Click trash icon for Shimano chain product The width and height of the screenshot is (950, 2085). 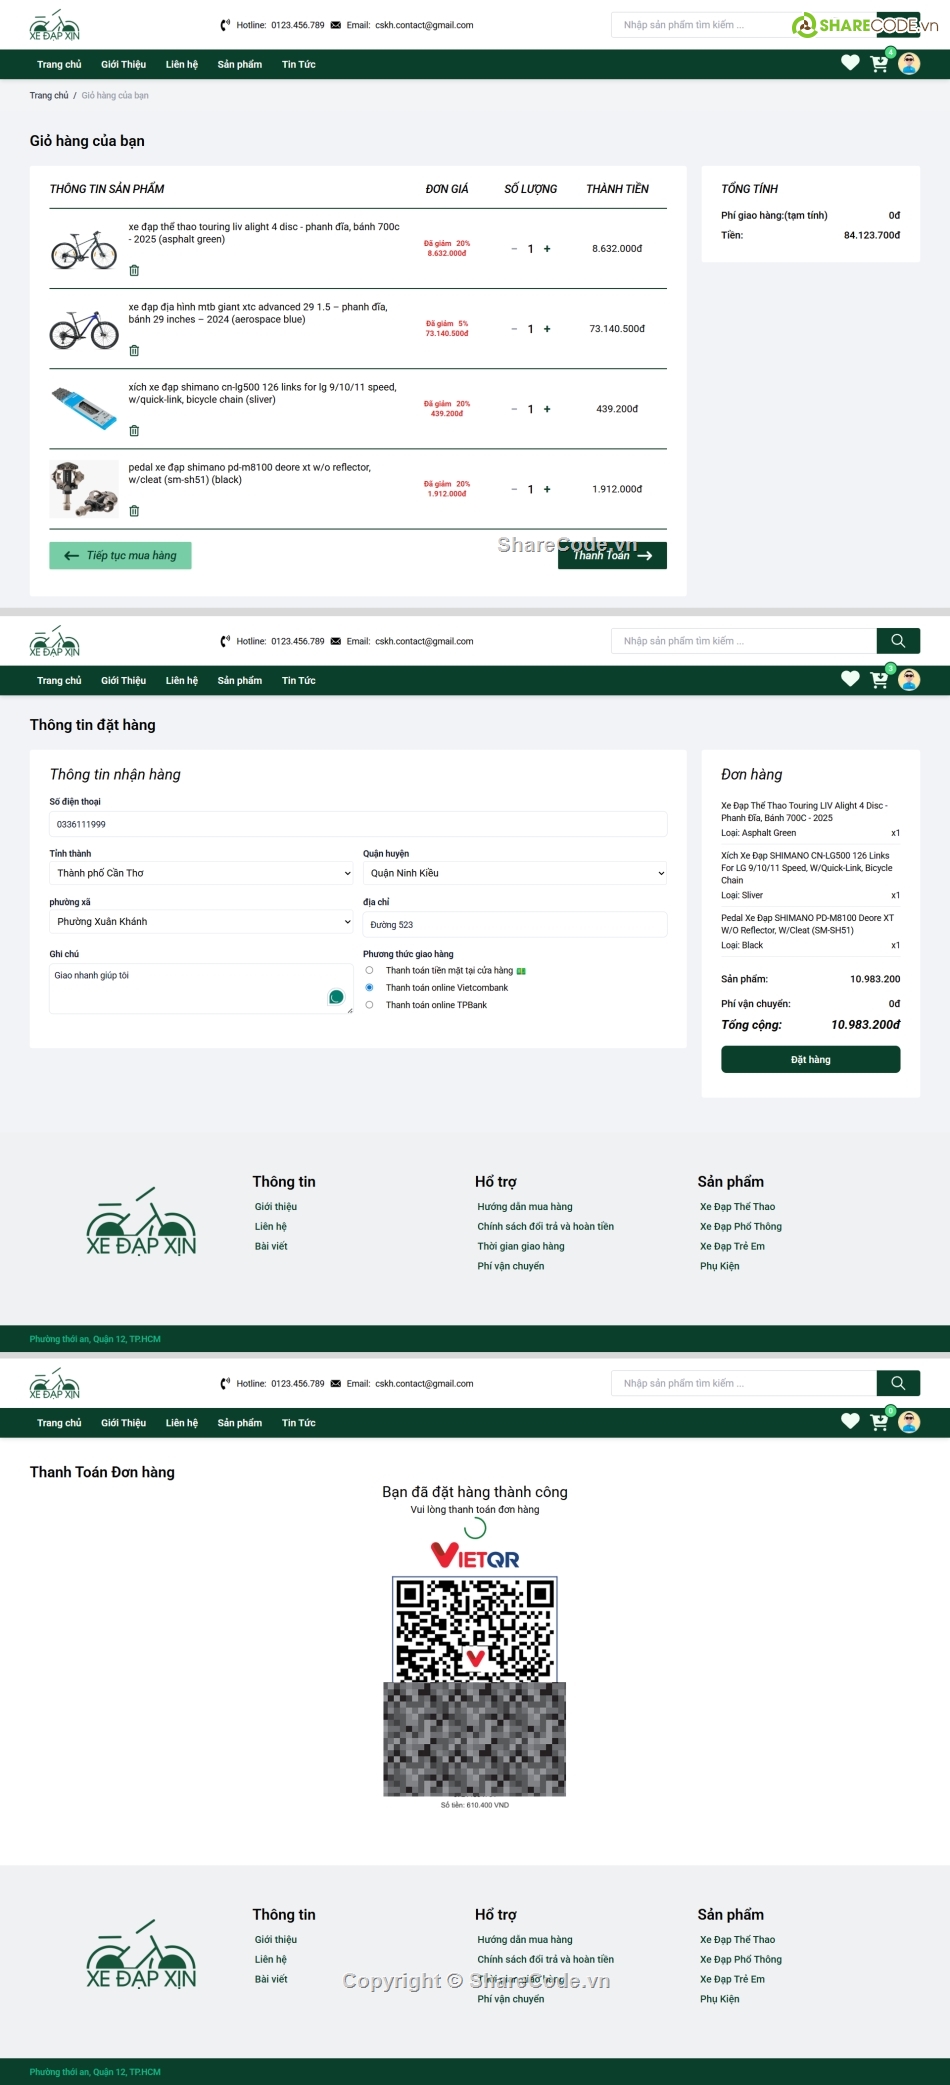pyautogui.click(x=134, y=431)
